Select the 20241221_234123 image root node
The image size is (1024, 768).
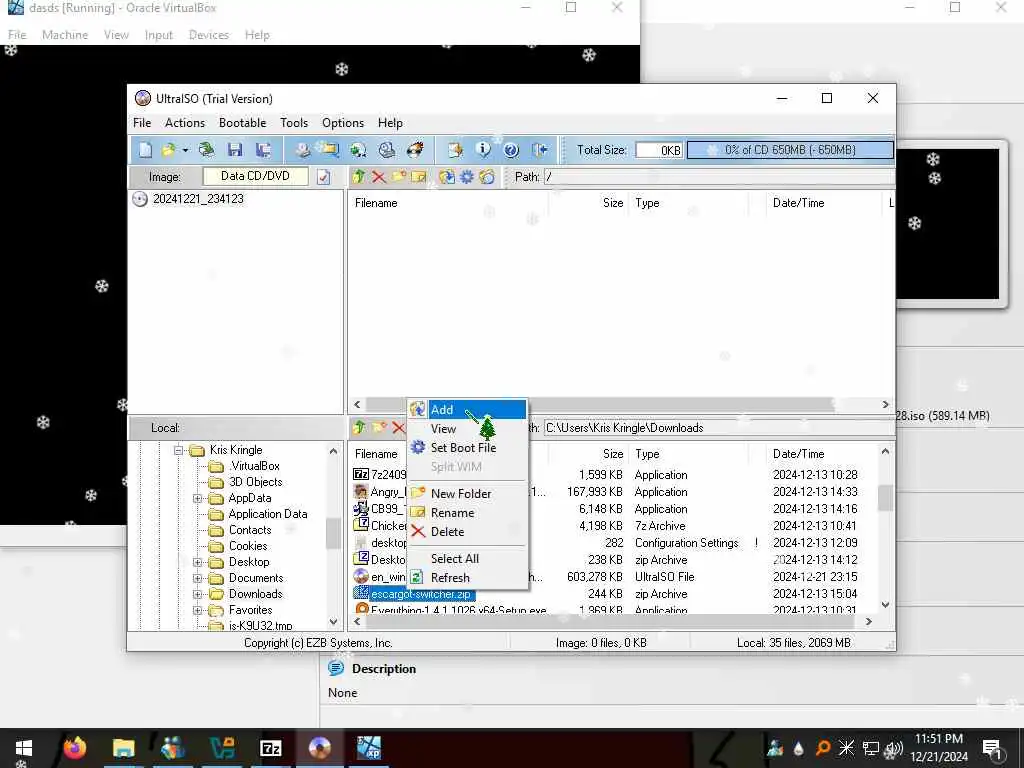(198, 199)
